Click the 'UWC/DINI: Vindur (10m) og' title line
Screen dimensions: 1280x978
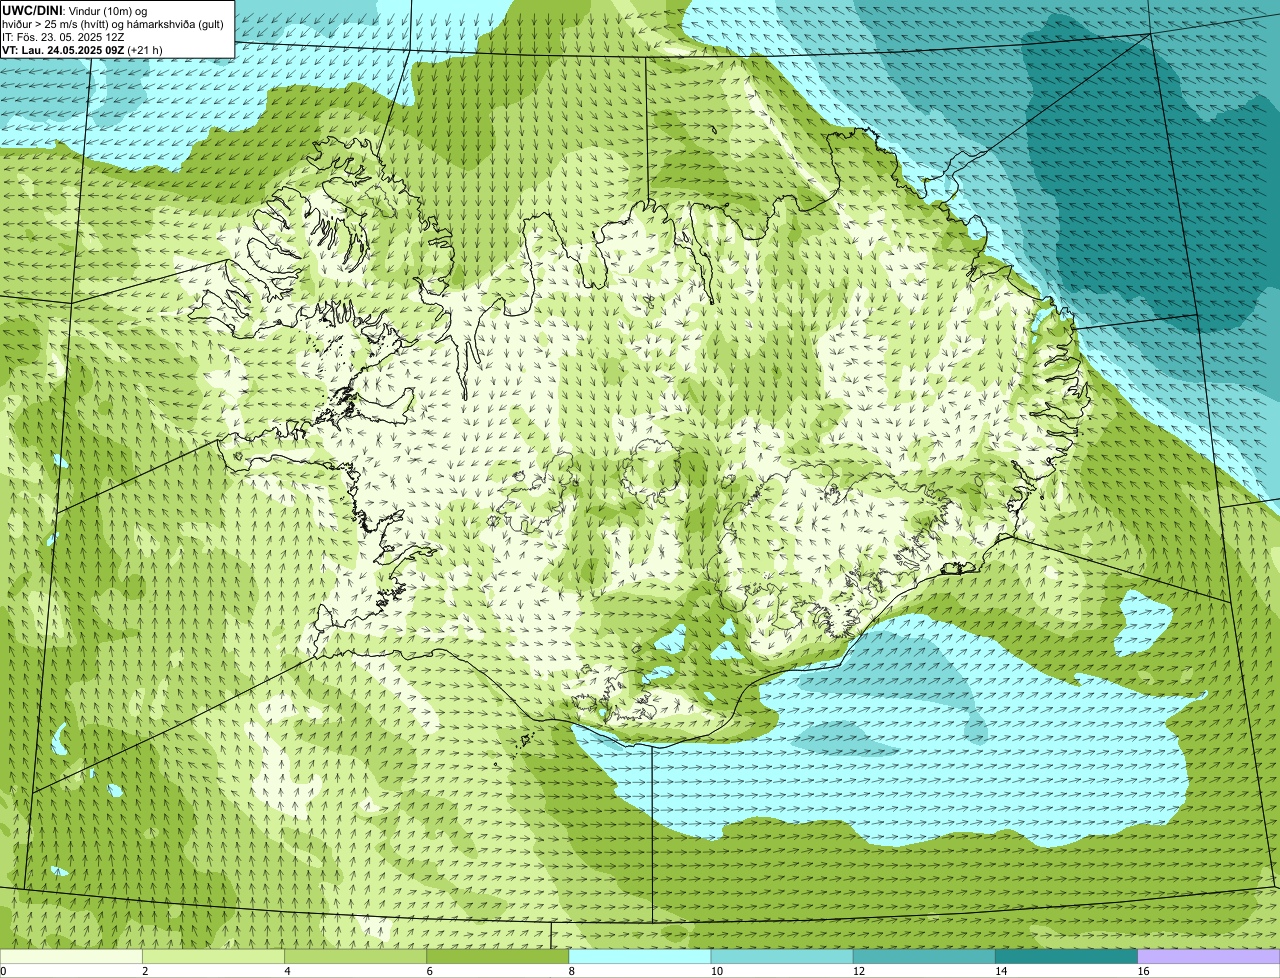(x=75, y=10)
